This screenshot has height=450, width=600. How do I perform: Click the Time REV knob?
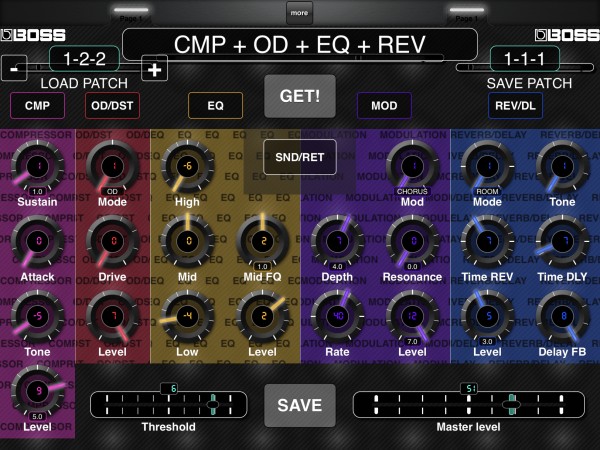pos(487,241)
